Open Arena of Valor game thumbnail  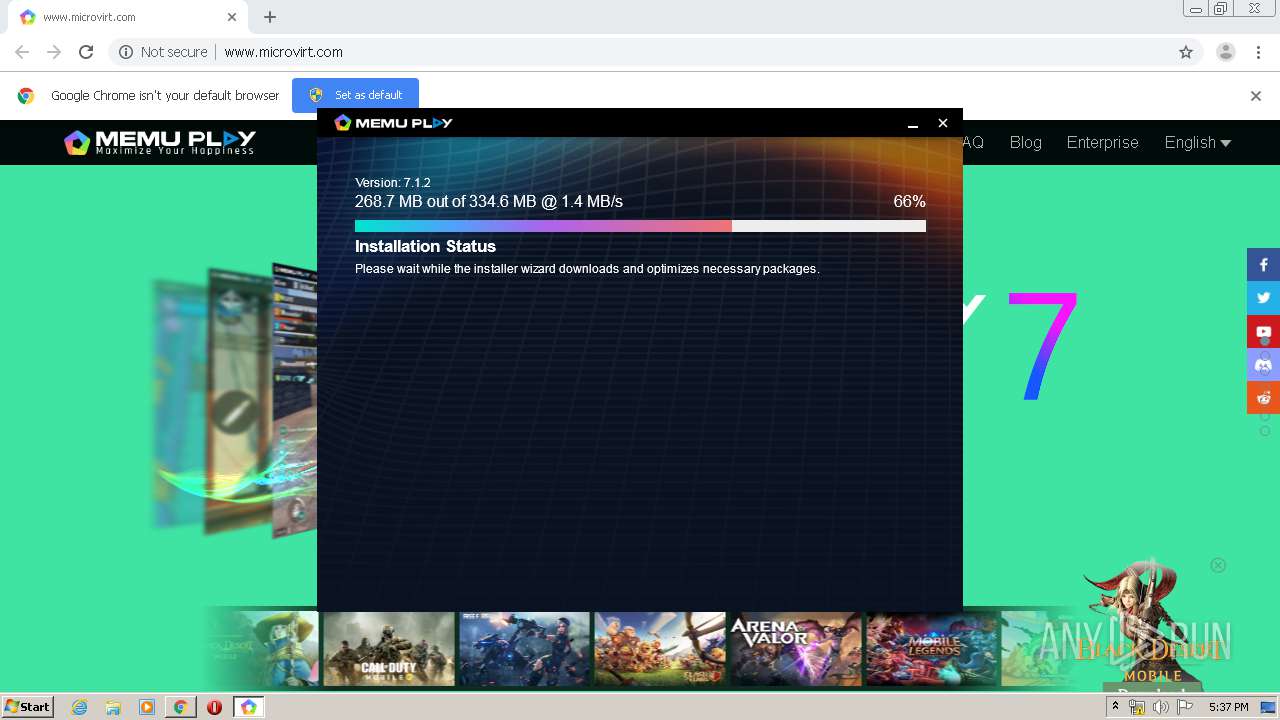tap(795, 649)
